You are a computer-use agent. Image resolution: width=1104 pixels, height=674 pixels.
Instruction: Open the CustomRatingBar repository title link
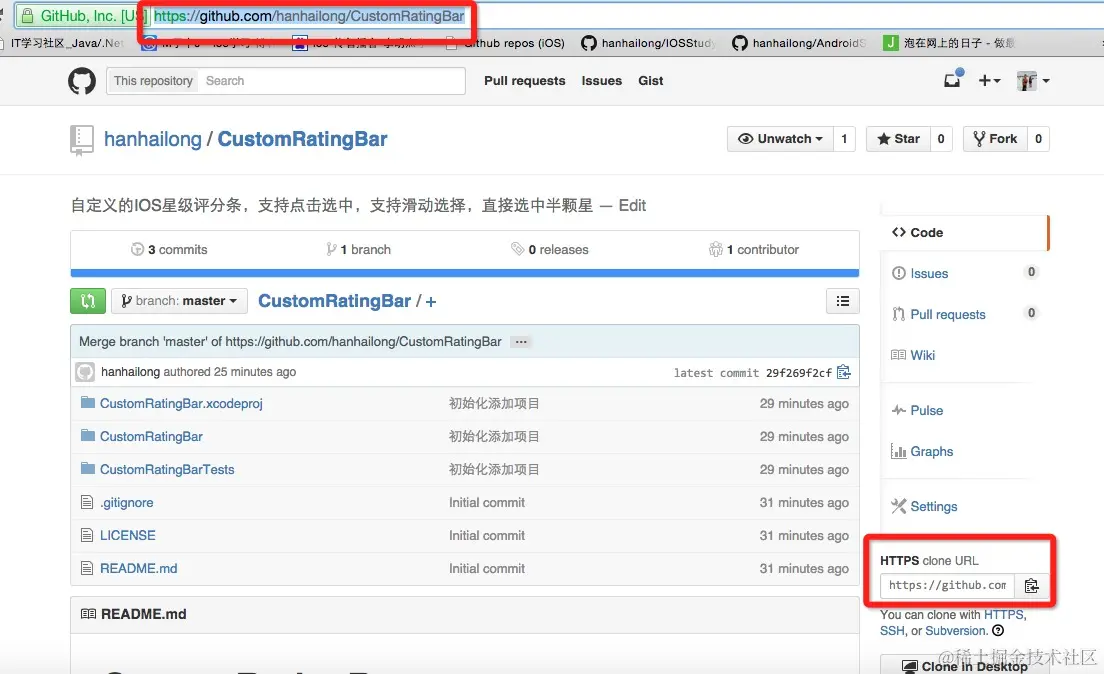click(x=302, y=139)
